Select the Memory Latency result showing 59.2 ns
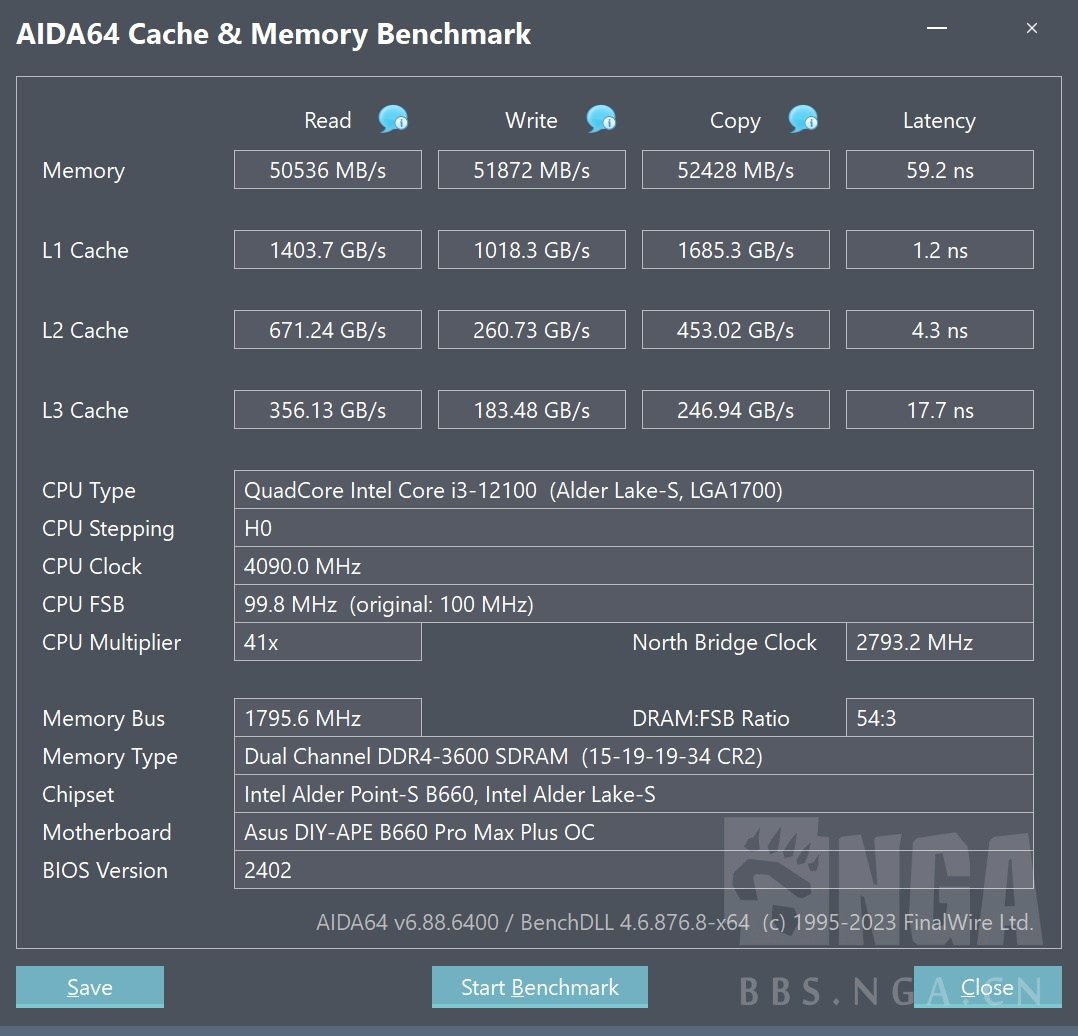Screen dimensions: 1078x1036 click(x=939, y=169)
